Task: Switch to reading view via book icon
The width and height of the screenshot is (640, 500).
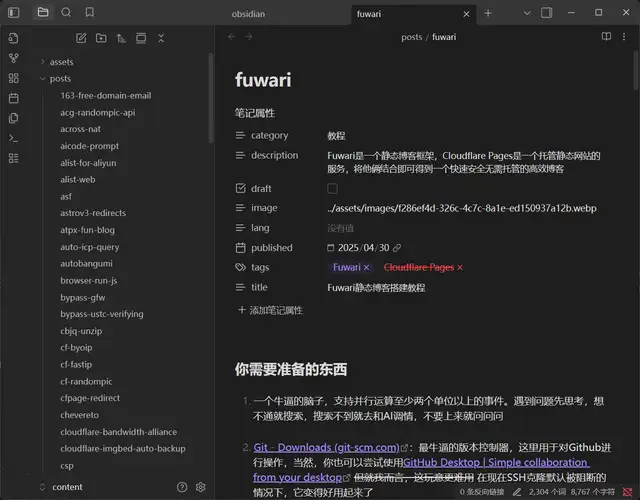Action: click(x=606, y=37)
